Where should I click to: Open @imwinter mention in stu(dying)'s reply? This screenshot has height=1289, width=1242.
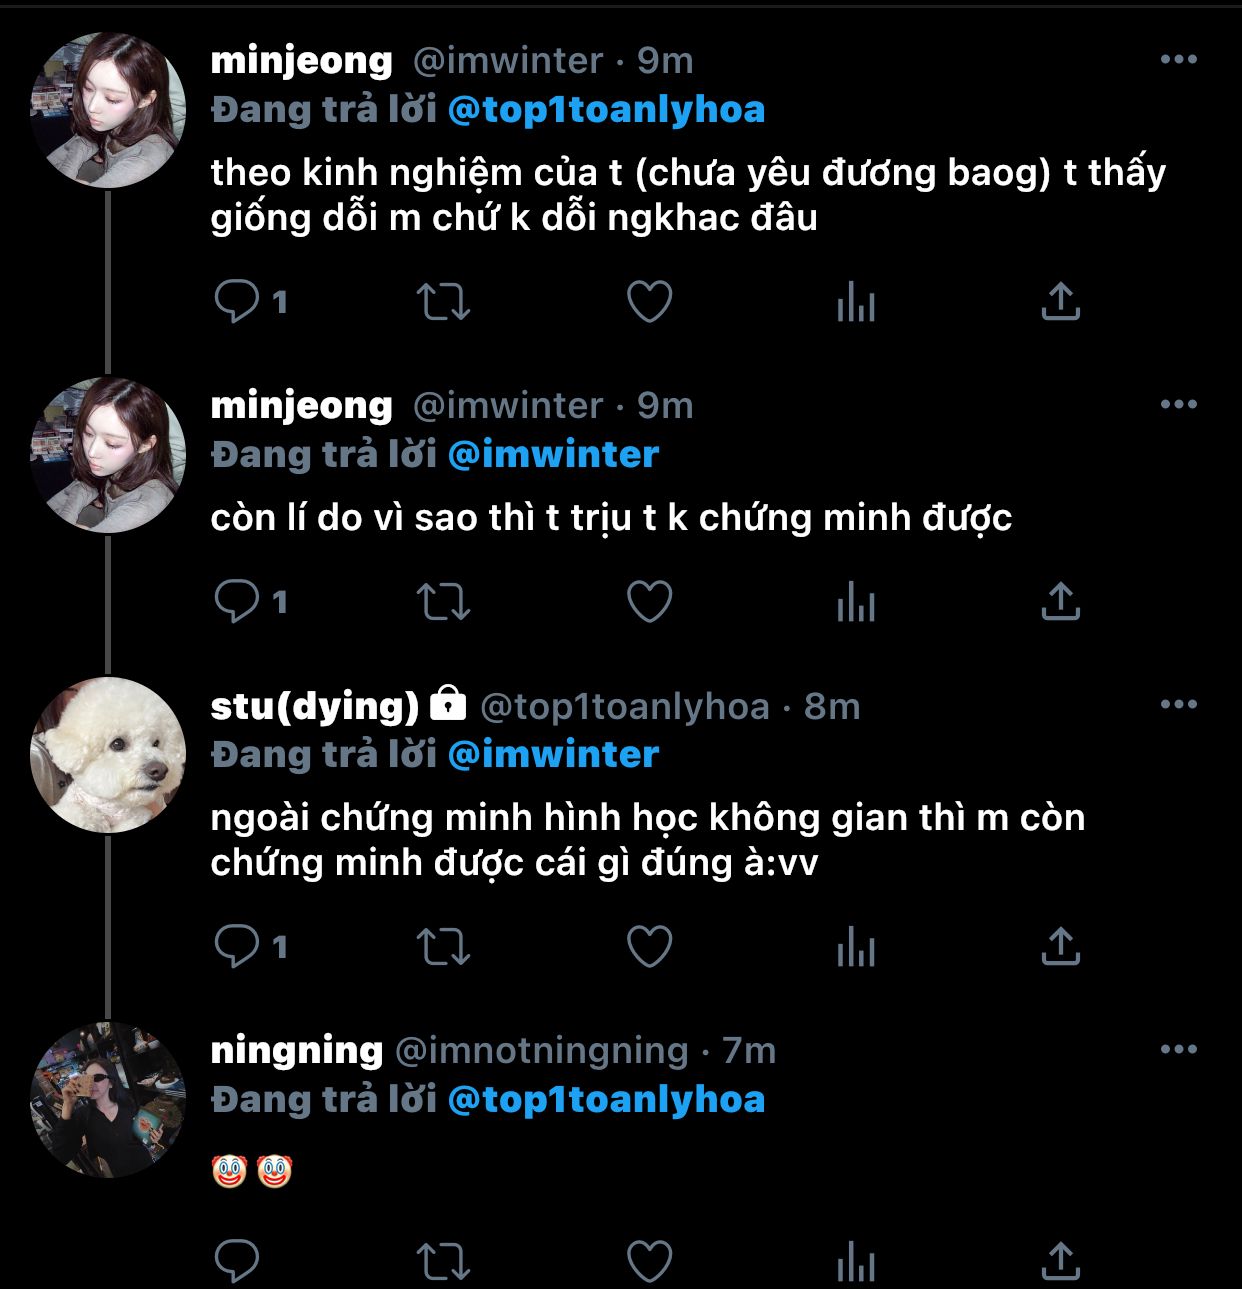[x=553, y=755]
